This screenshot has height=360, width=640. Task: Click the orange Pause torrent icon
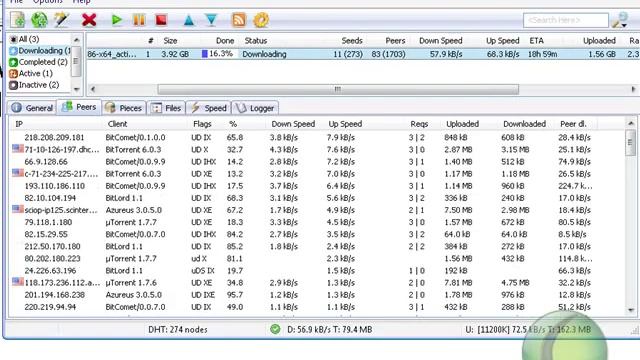tap(139, 20)
